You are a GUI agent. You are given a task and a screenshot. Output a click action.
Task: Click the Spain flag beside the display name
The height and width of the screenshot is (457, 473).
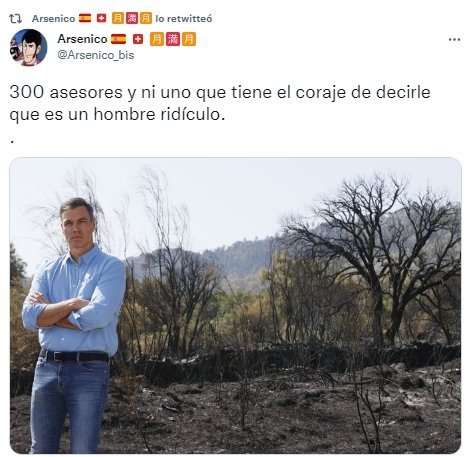coord(118,39)
